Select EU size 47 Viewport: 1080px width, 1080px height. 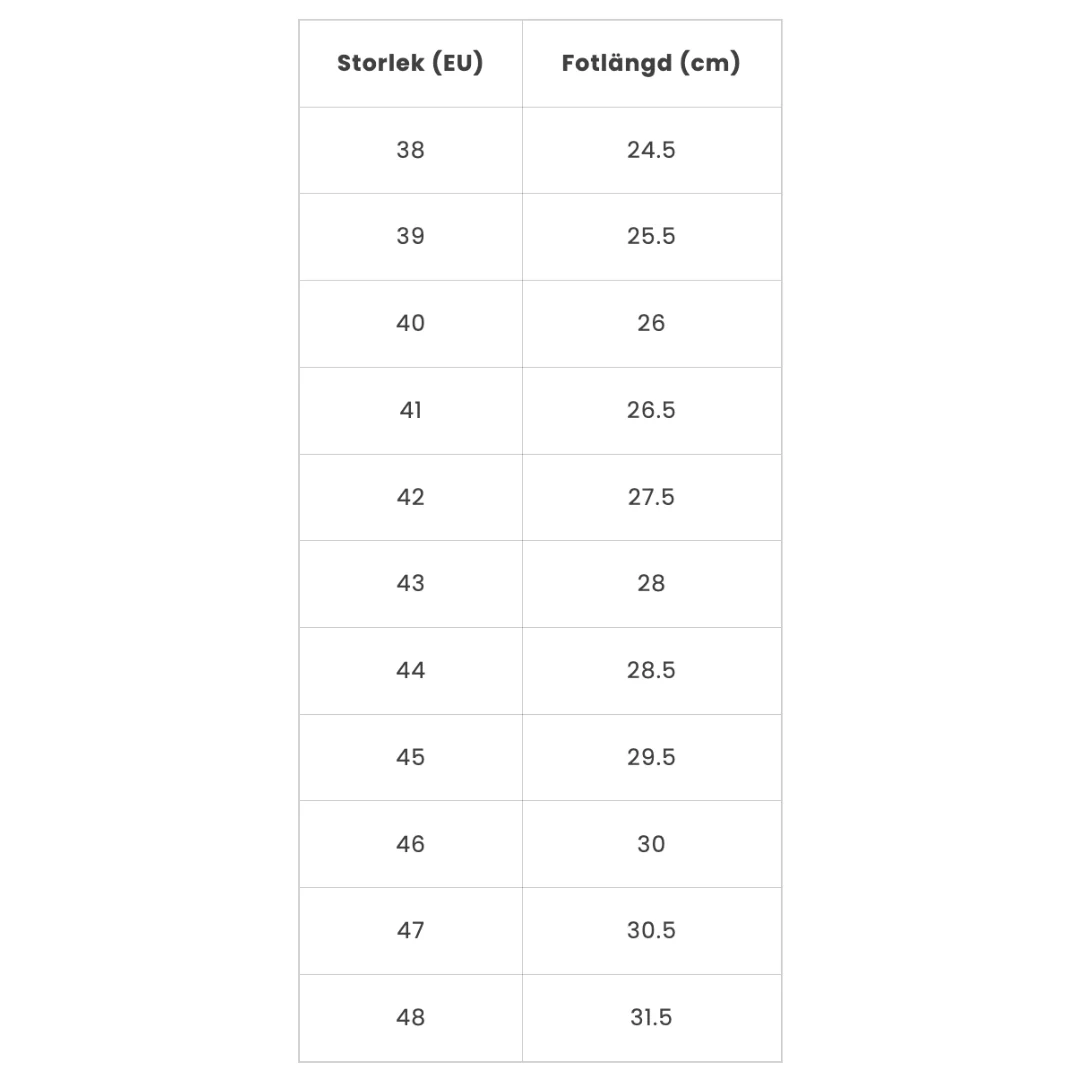(x=410, y=930)
